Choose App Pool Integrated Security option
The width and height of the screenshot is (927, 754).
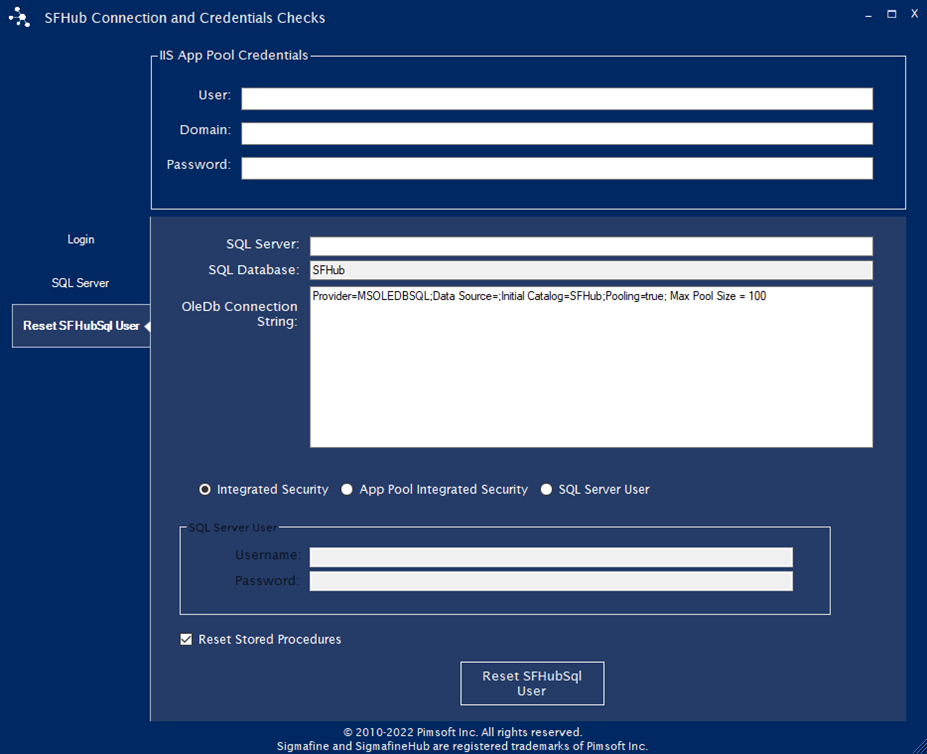(347, 490)
